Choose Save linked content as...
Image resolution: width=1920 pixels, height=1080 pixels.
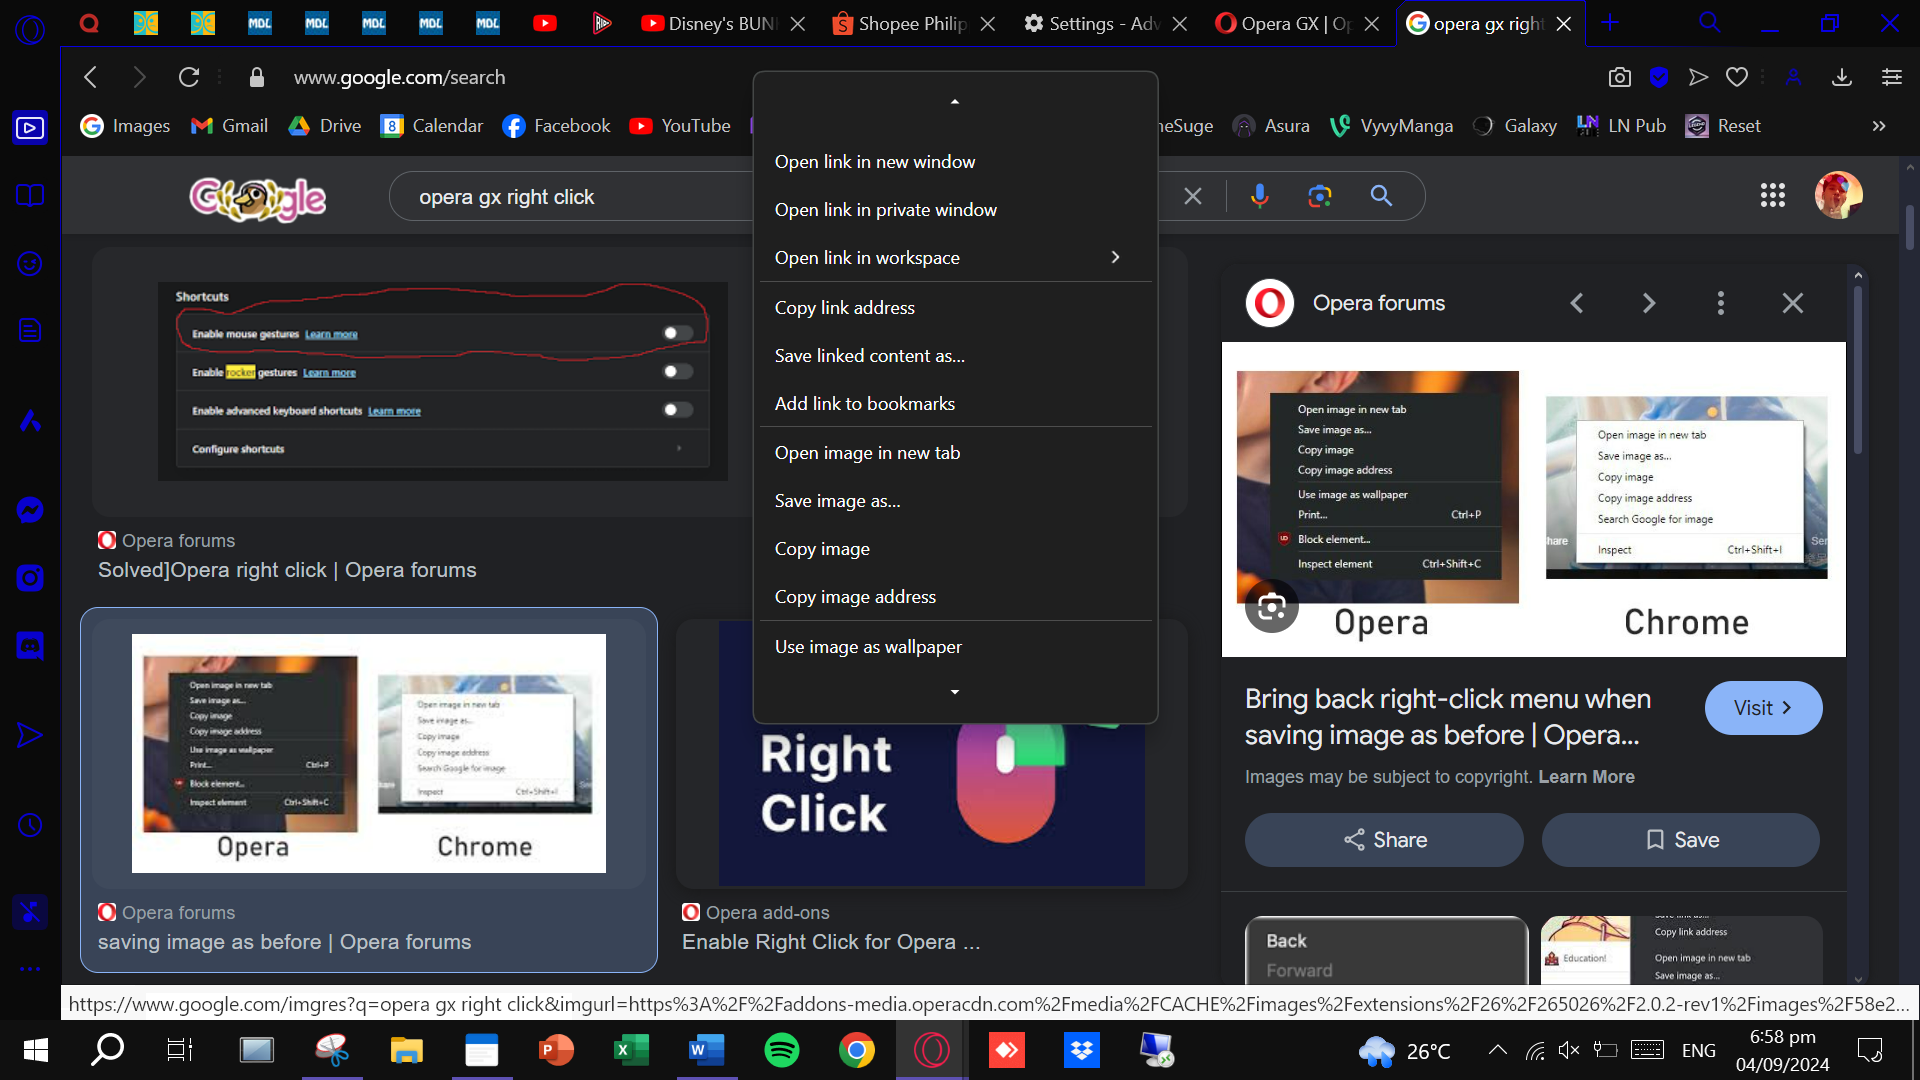point(955,356)
